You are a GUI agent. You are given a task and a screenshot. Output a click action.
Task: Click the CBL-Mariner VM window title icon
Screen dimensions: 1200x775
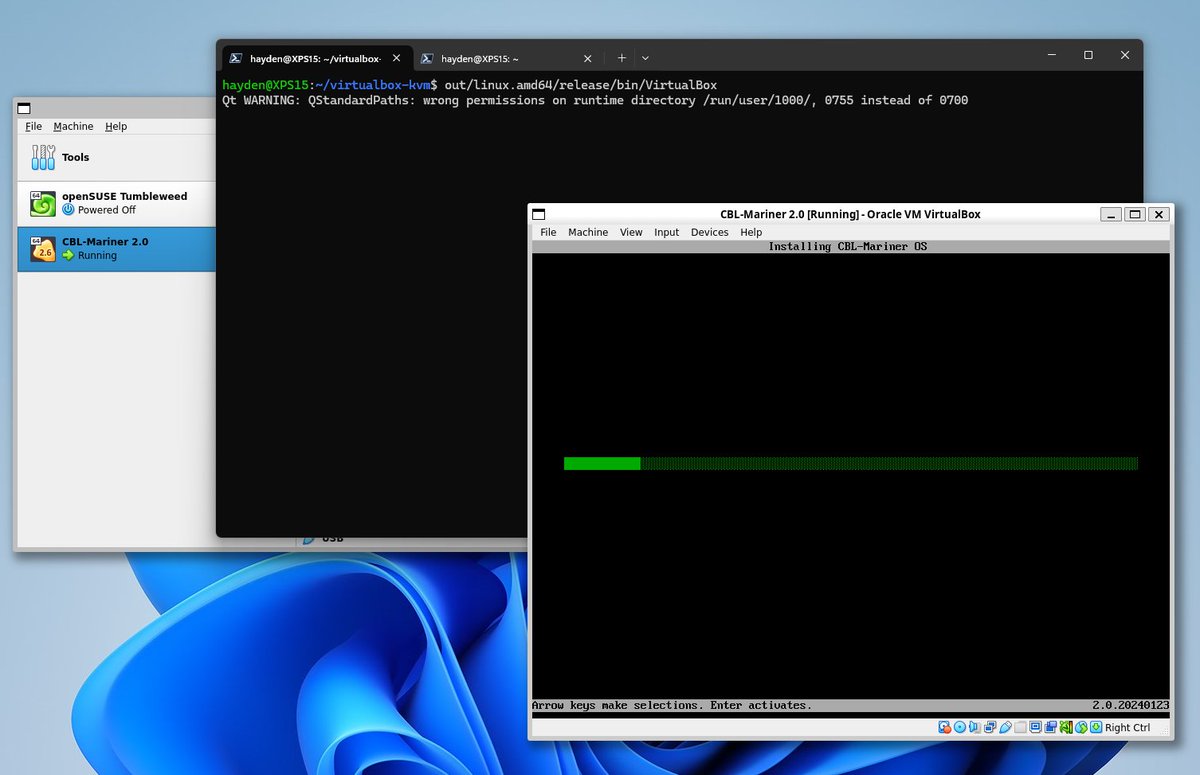pyautogui.click(x=538, y=214)
